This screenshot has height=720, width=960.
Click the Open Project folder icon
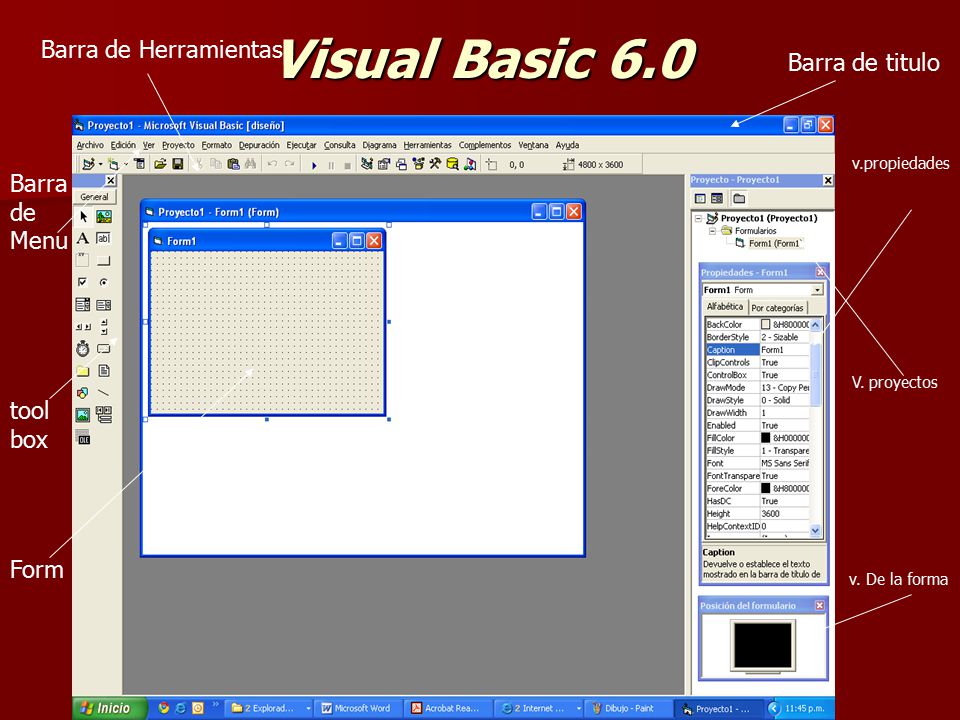tap(160, 164)
